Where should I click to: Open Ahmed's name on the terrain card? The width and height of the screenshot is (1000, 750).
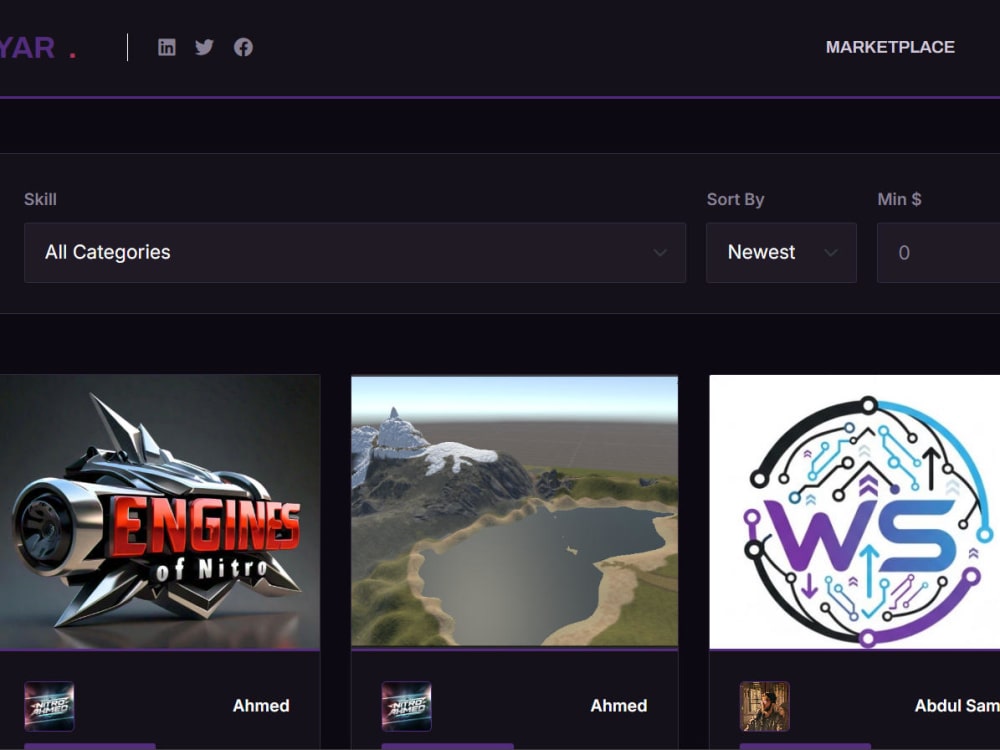point(619,706)
